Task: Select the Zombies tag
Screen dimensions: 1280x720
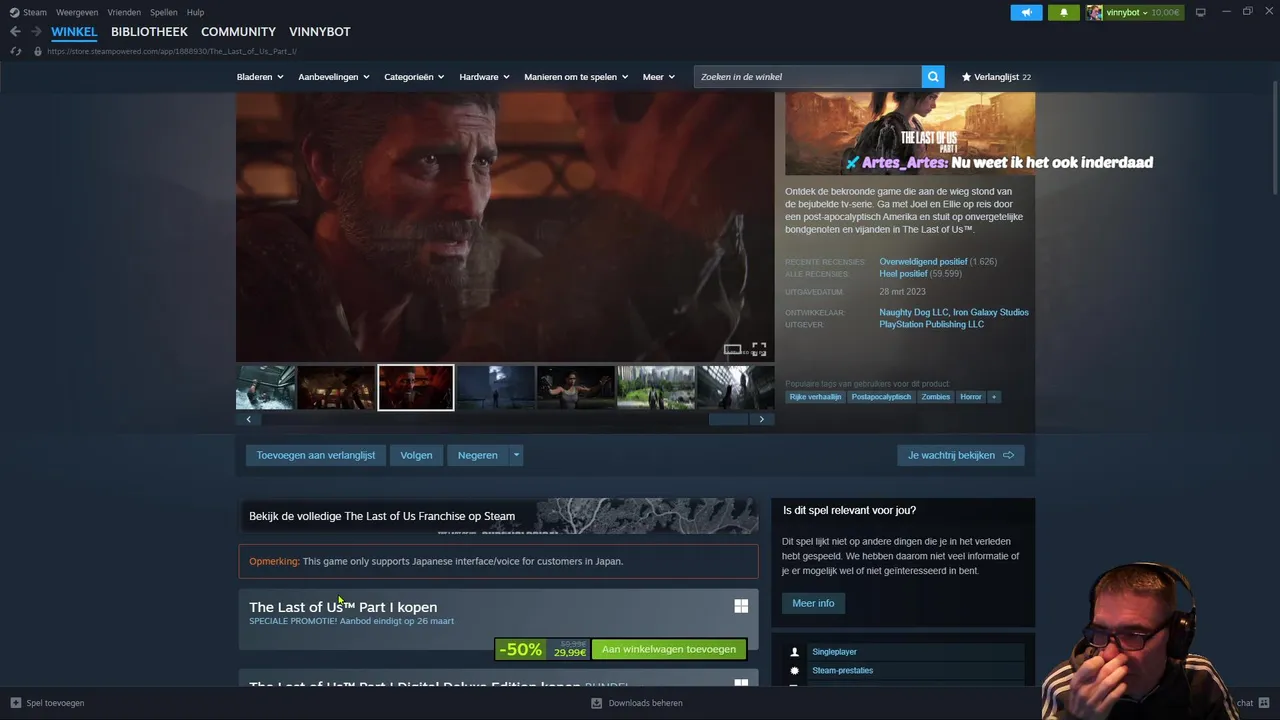Action: [x=935, y=397]
